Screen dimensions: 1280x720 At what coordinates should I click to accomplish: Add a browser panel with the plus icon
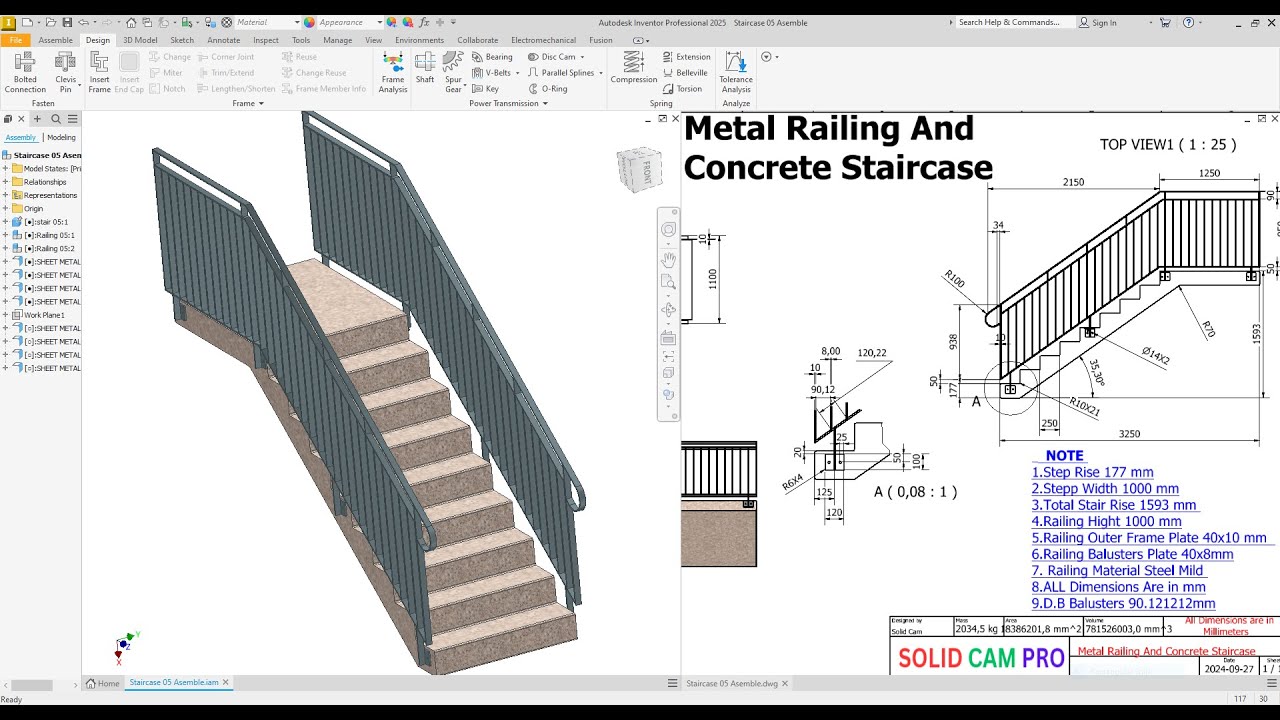click(x=37, y=119)
